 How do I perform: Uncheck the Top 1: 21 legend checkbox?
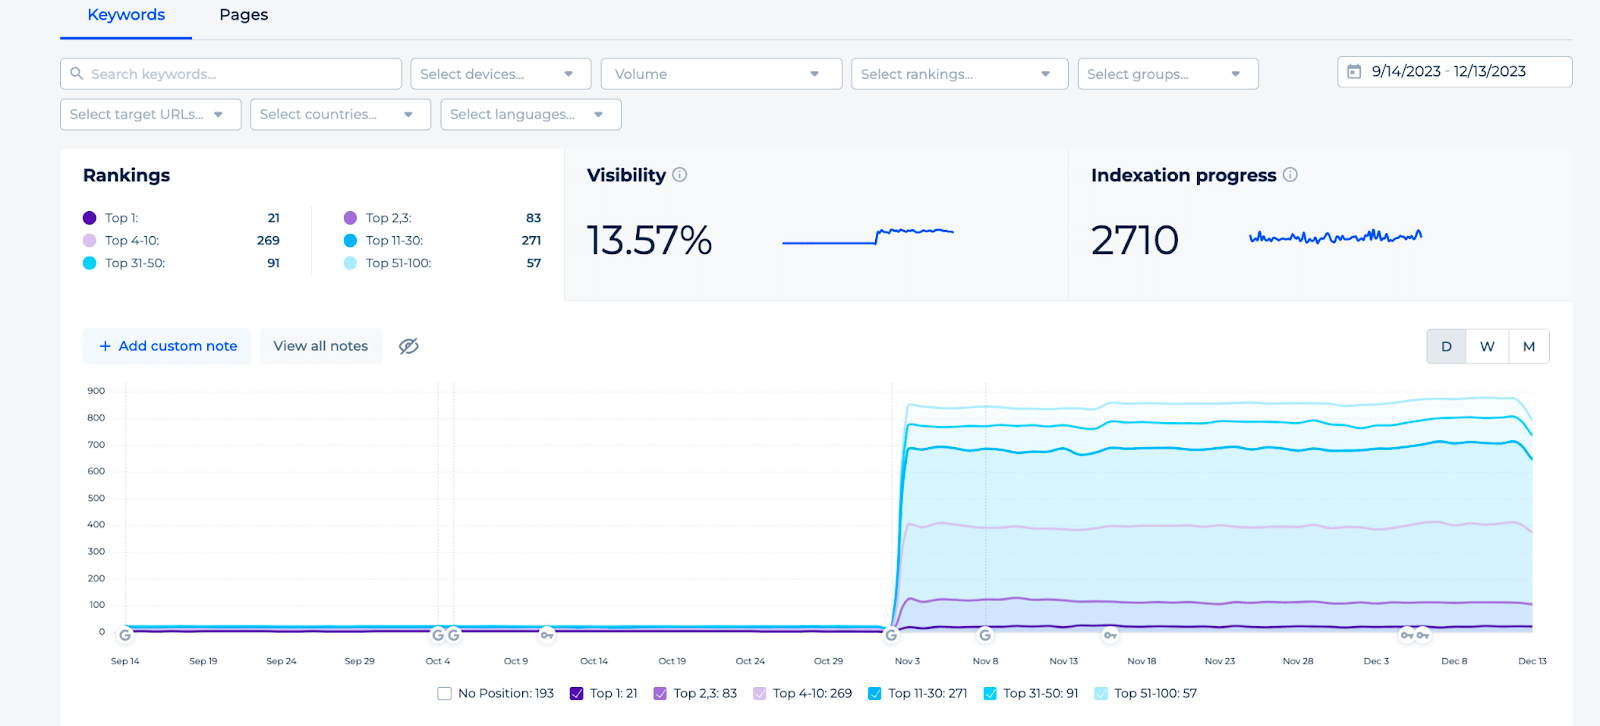(x=576, y=693)
